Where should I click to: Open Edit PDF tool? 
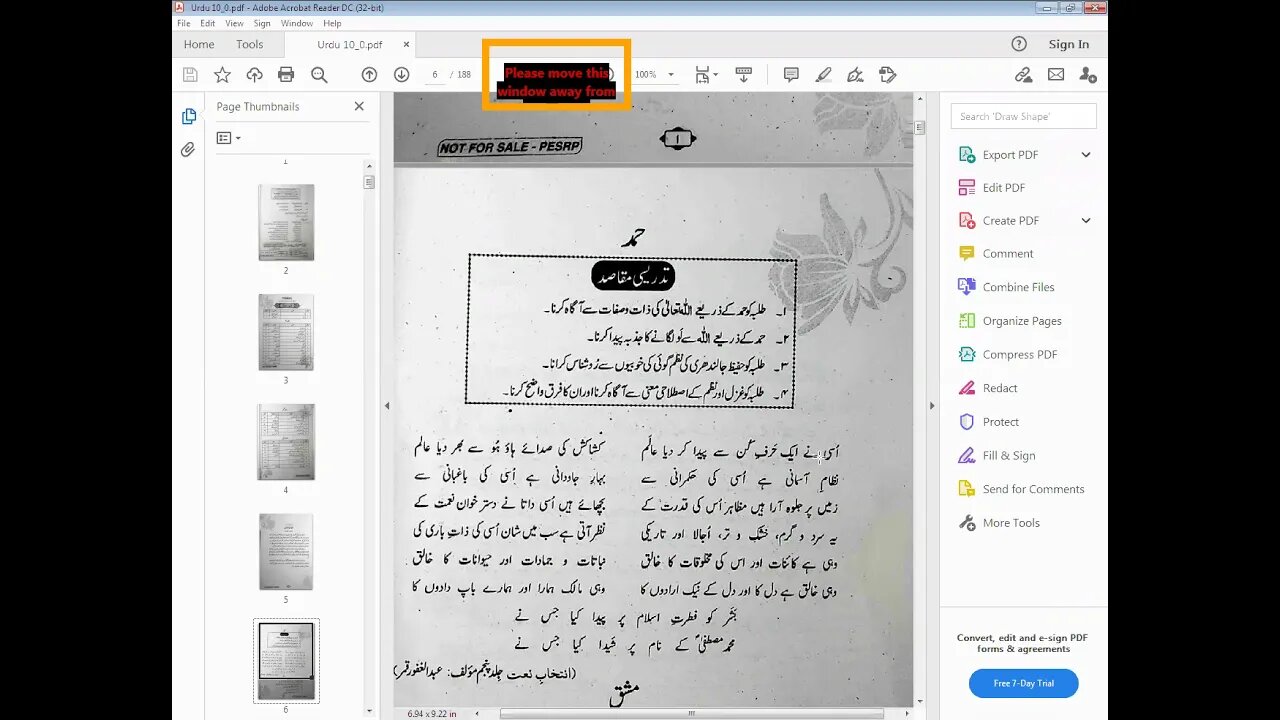pos(1003,188)
